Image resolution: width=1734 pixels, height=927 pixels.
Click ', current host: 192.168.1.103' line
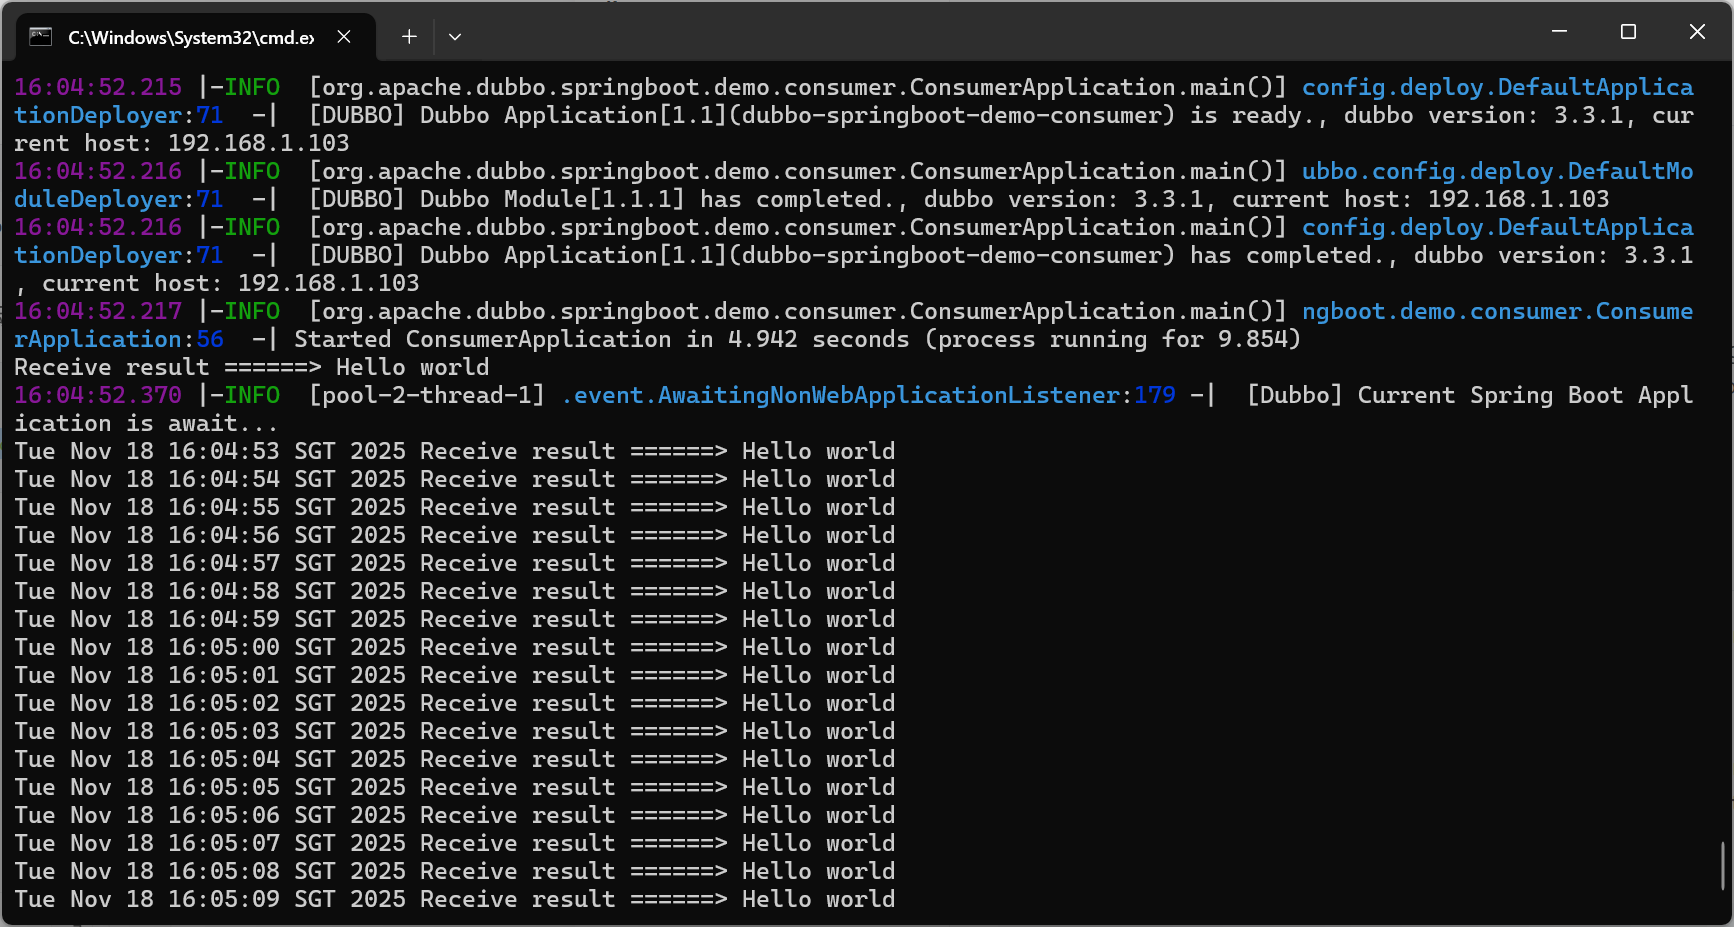[x=217, y=283]
